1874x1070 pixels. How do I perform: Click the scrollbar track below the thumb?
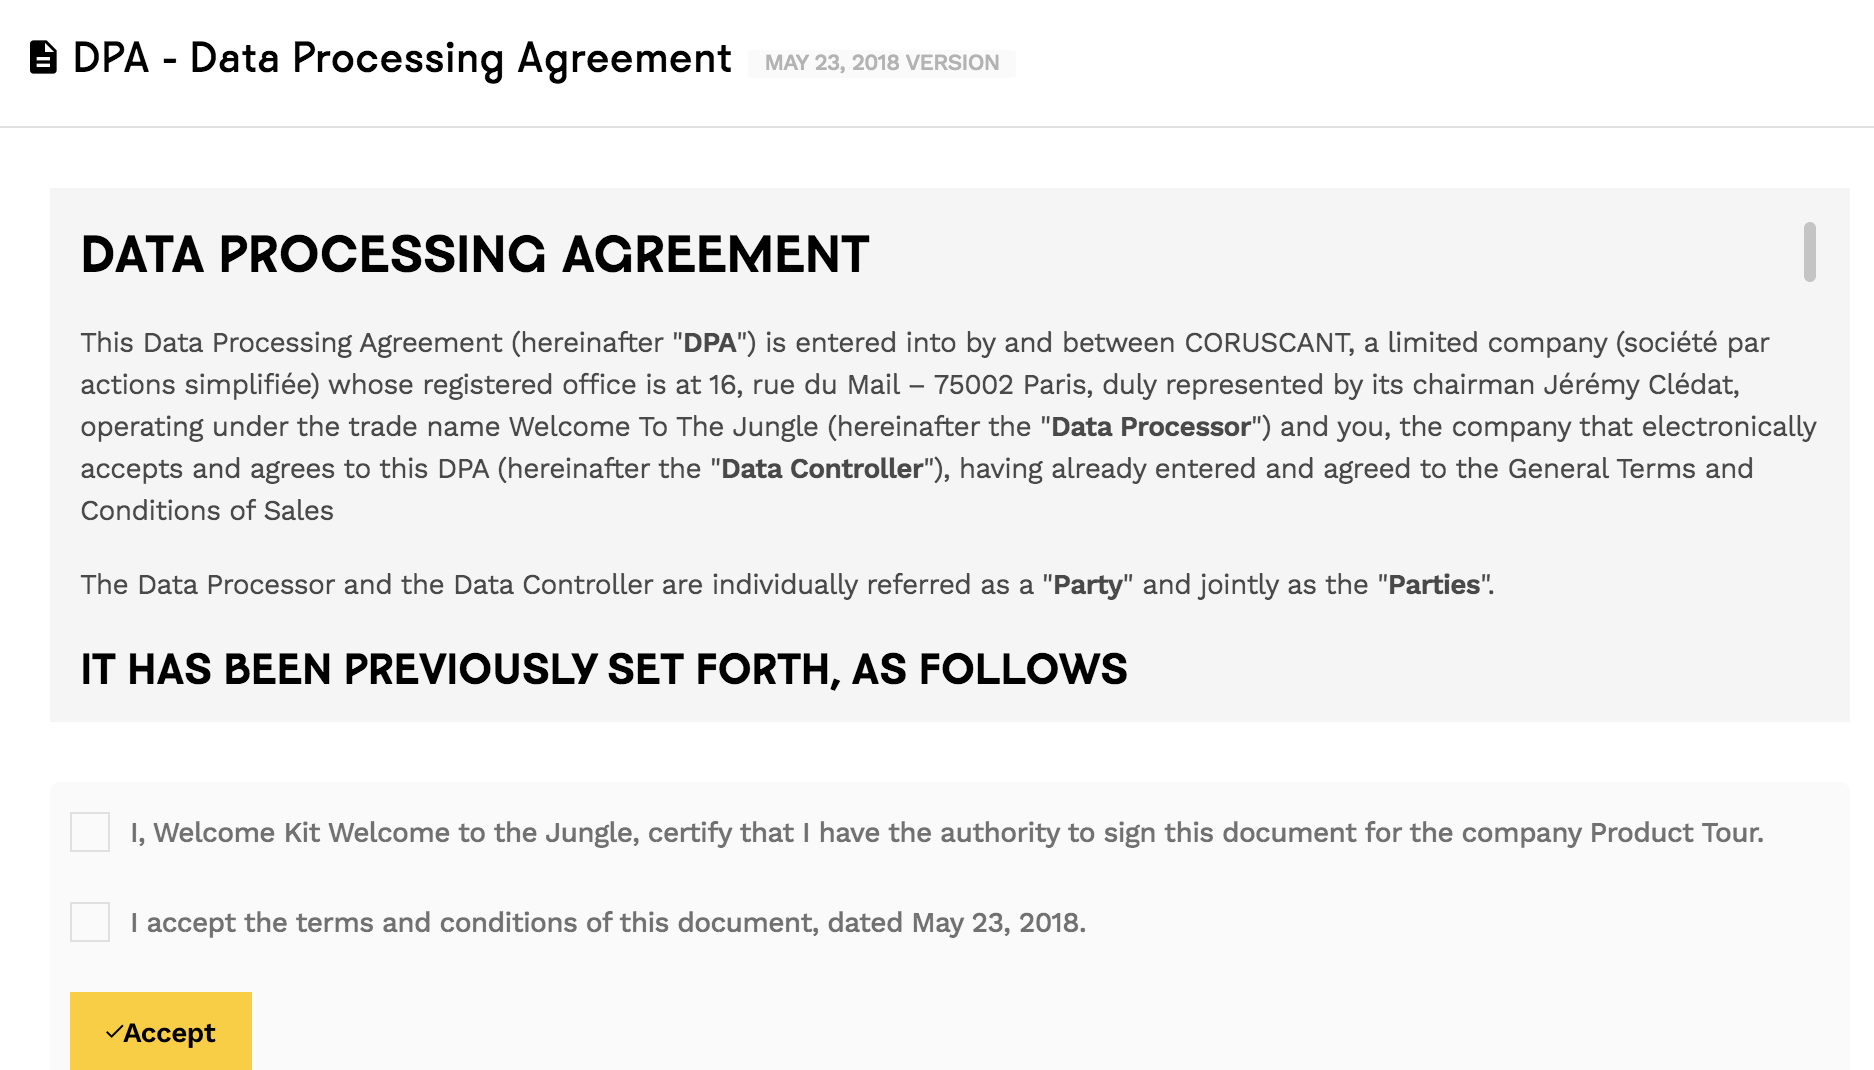point(1810,500)
